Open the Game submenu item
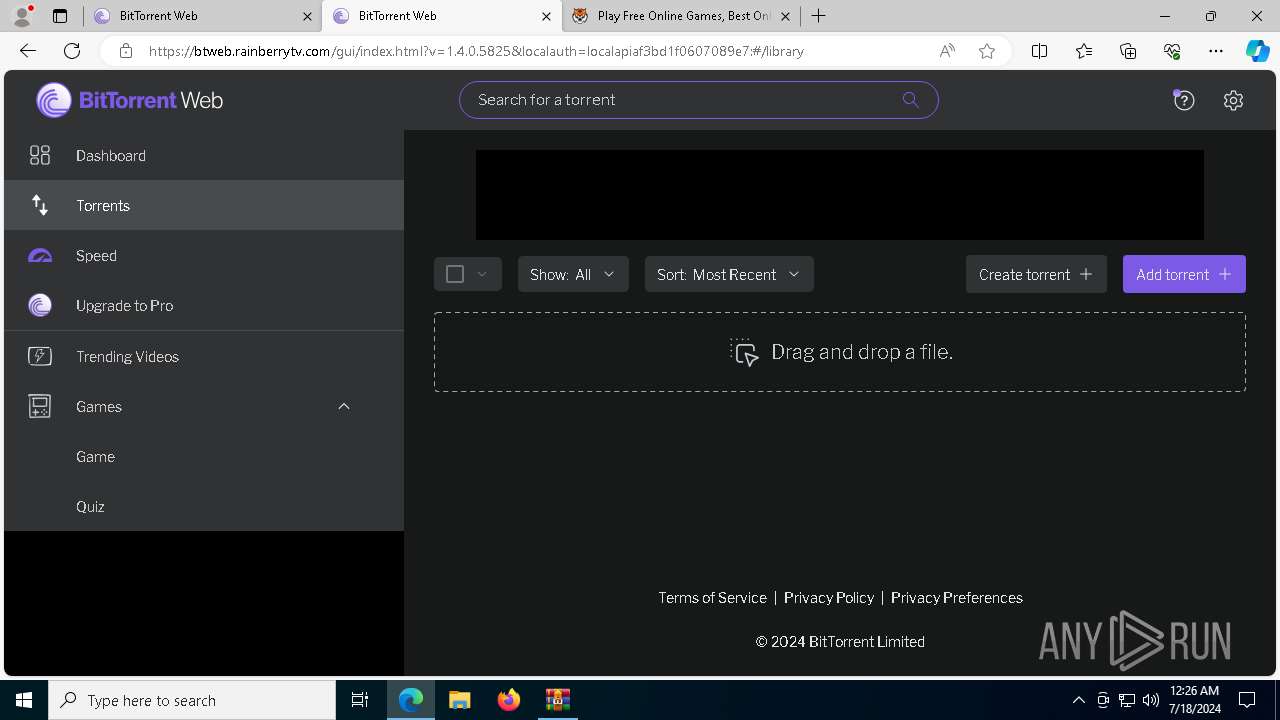This screenshot has height=720, width=1280. pos(204,456)
